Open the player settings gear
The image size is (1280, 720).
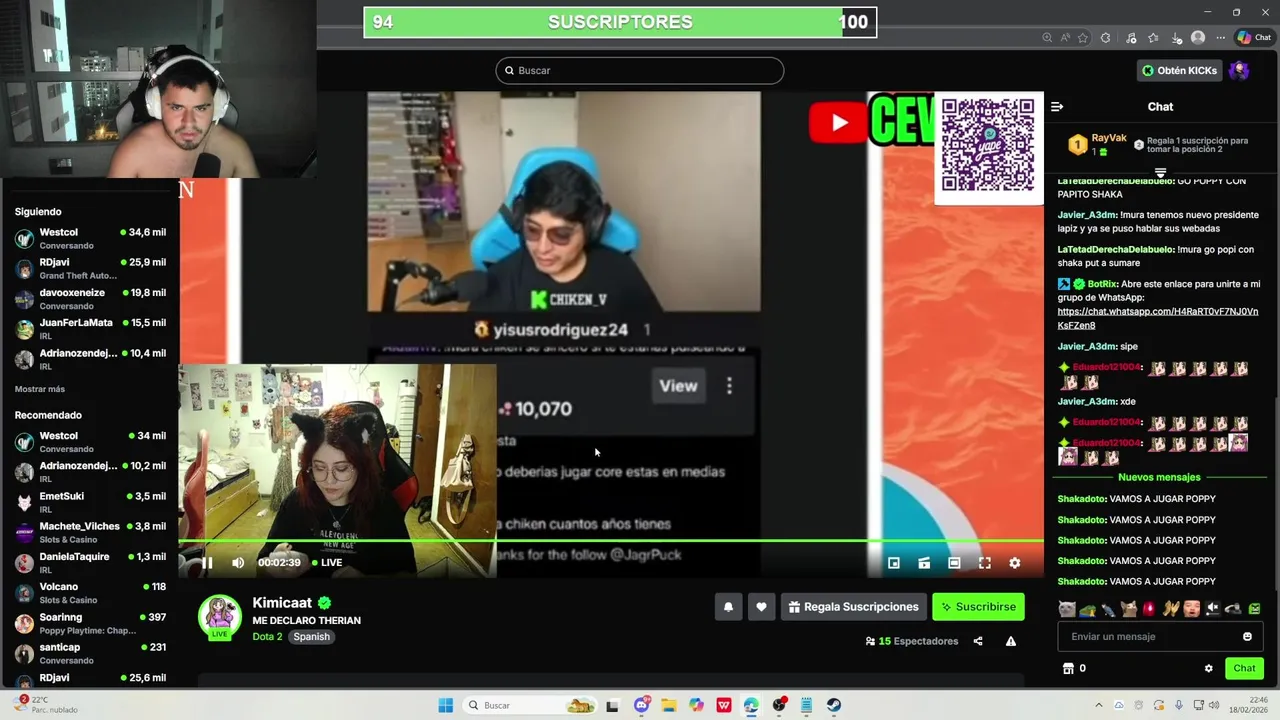(1014, 563)
